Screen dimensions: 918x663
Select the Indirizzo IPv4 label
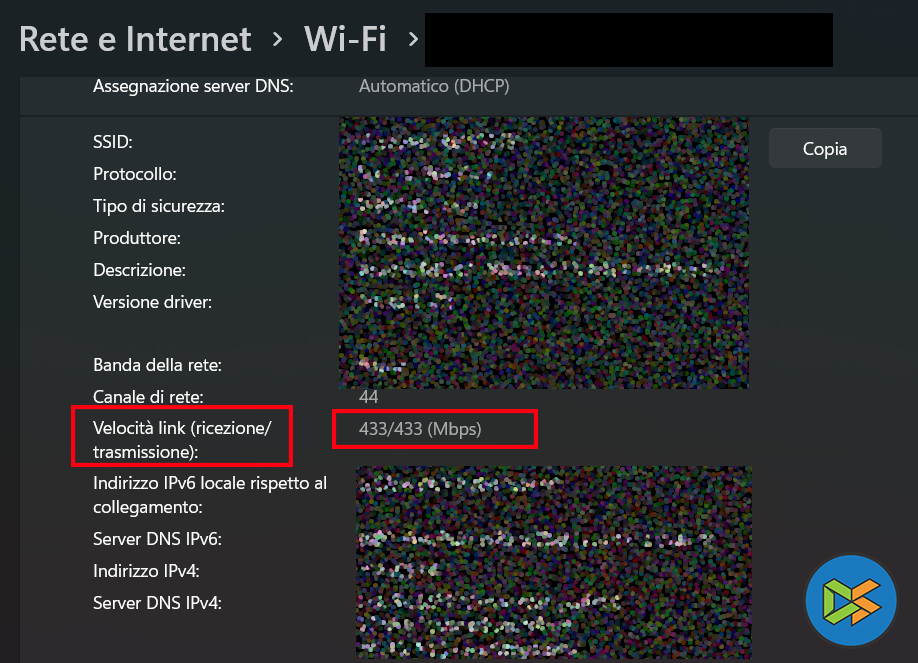(146, 571)
